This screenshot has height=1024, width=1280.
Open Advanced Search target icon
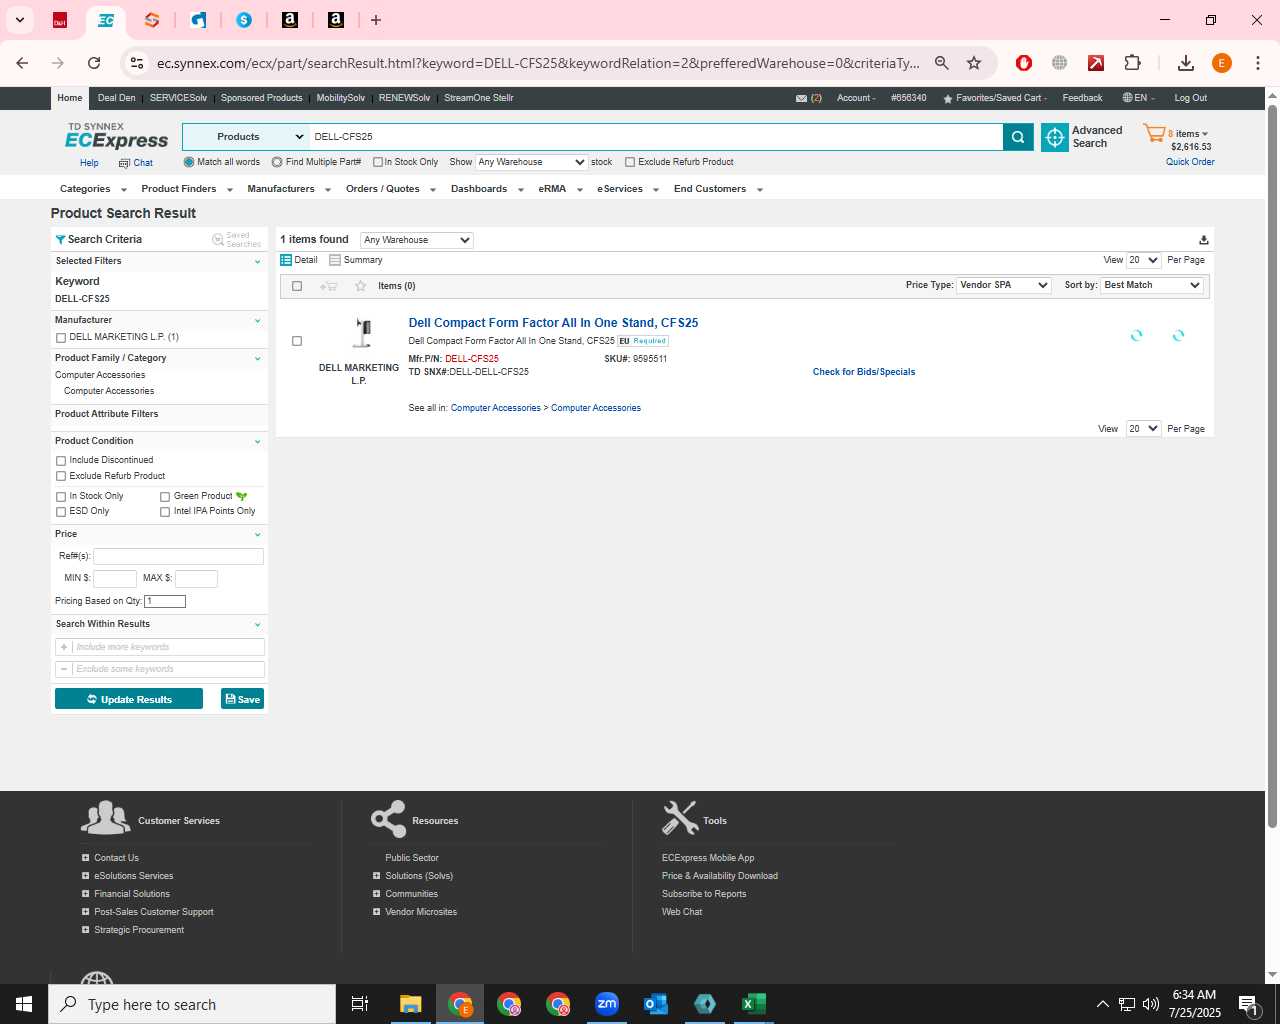(1055, 137)
